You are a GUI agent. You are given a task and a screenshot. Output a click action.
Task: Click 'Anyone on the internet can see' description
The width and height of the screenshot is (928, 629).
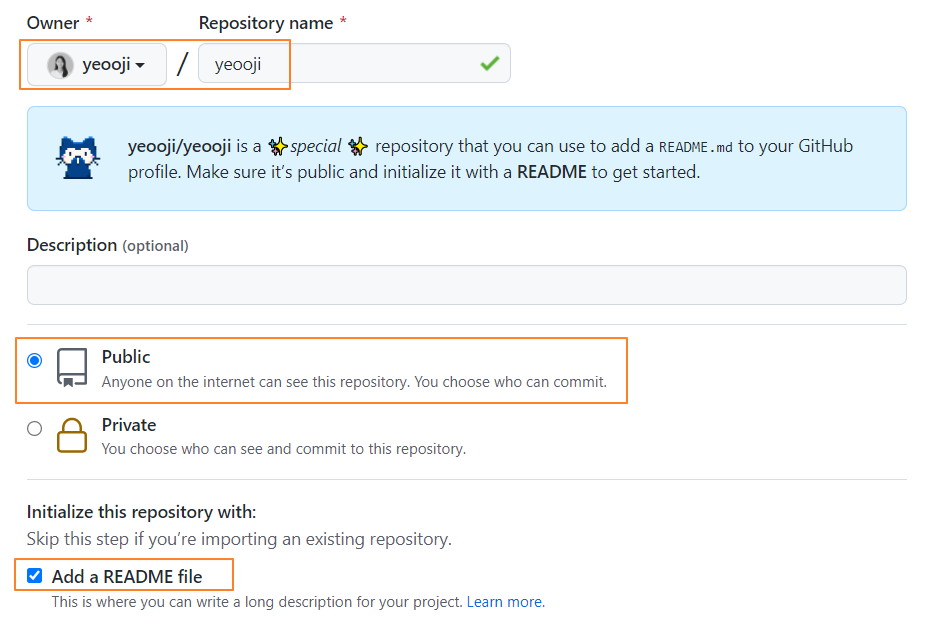[x=355, y=382]
